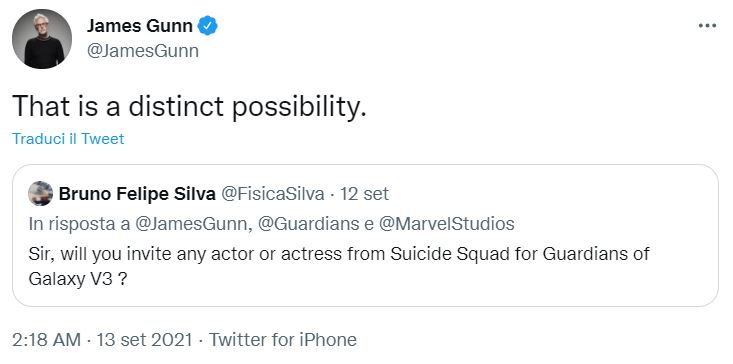Open the quoted tweet's 12 set date

coord(365,194)
